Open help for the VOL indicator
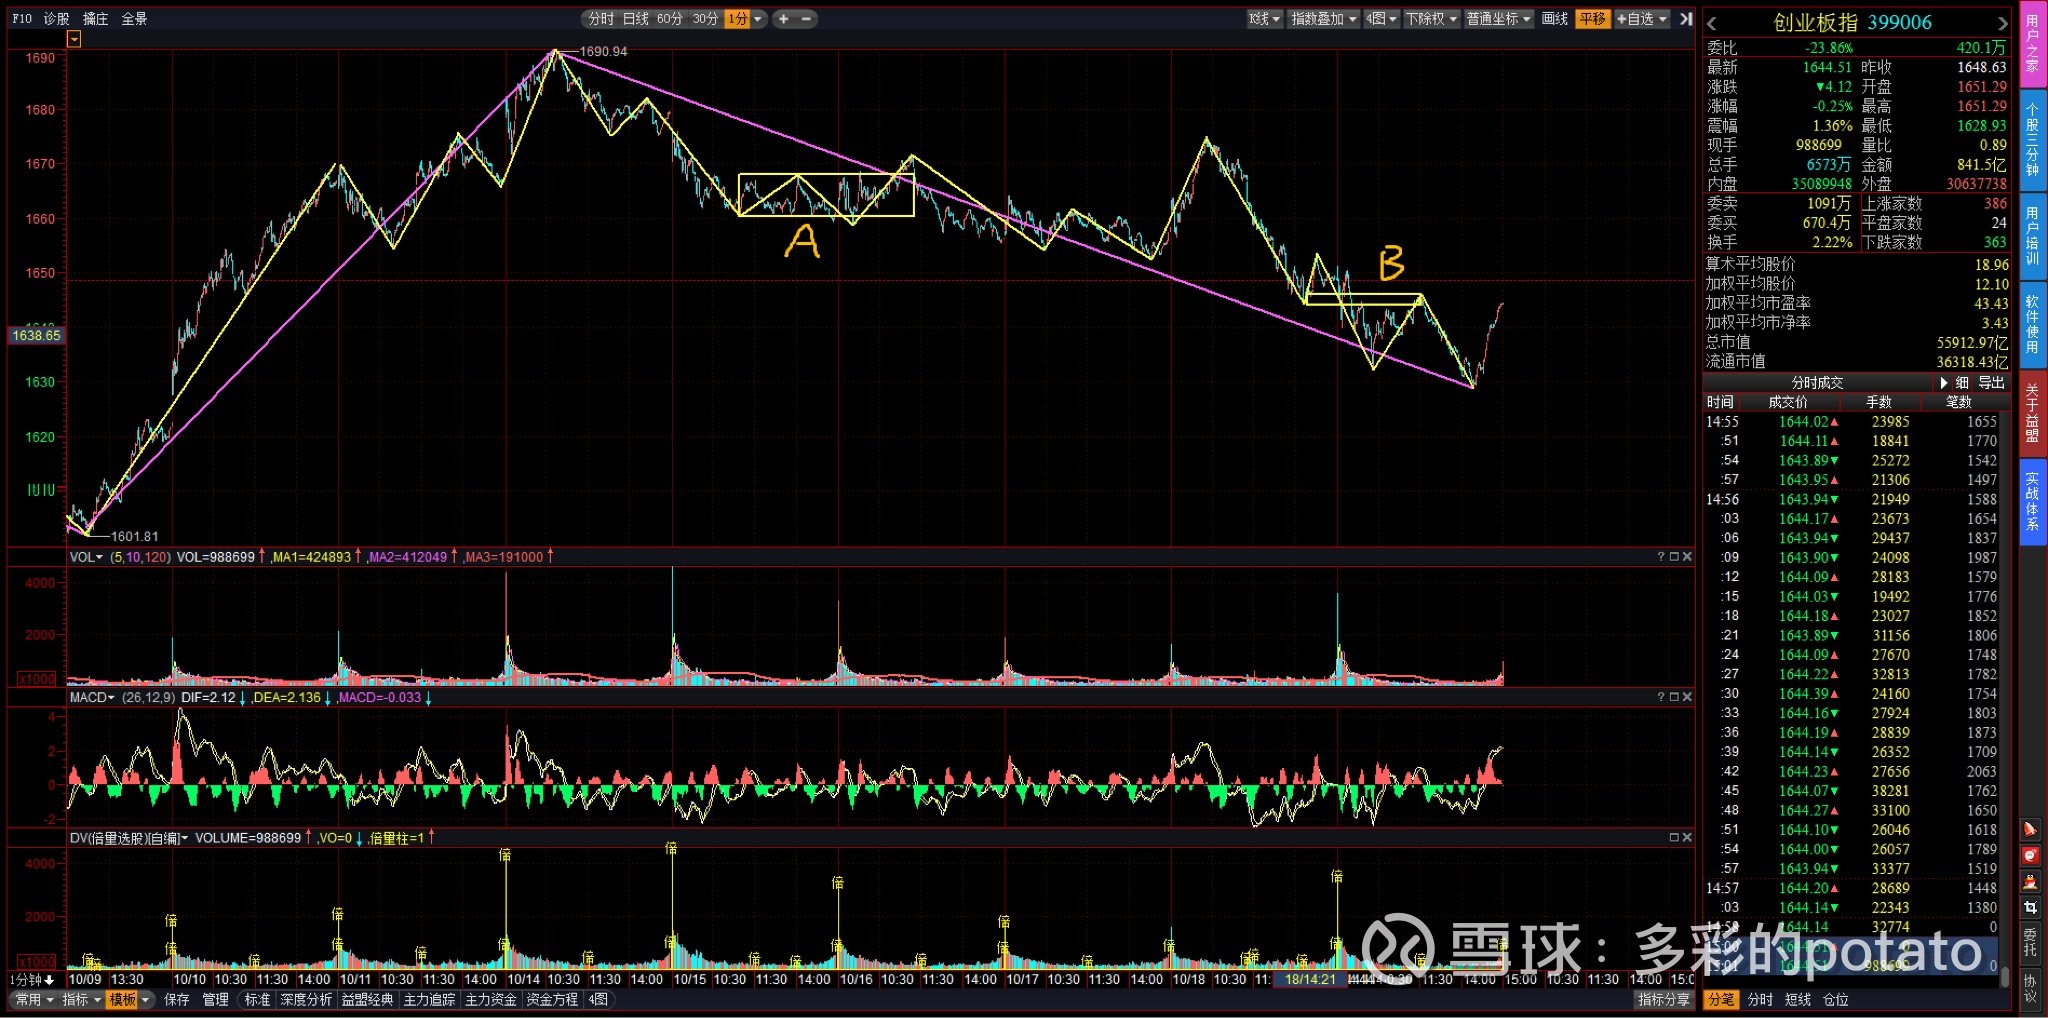 pyautogui.click(x=1661, y=557)
